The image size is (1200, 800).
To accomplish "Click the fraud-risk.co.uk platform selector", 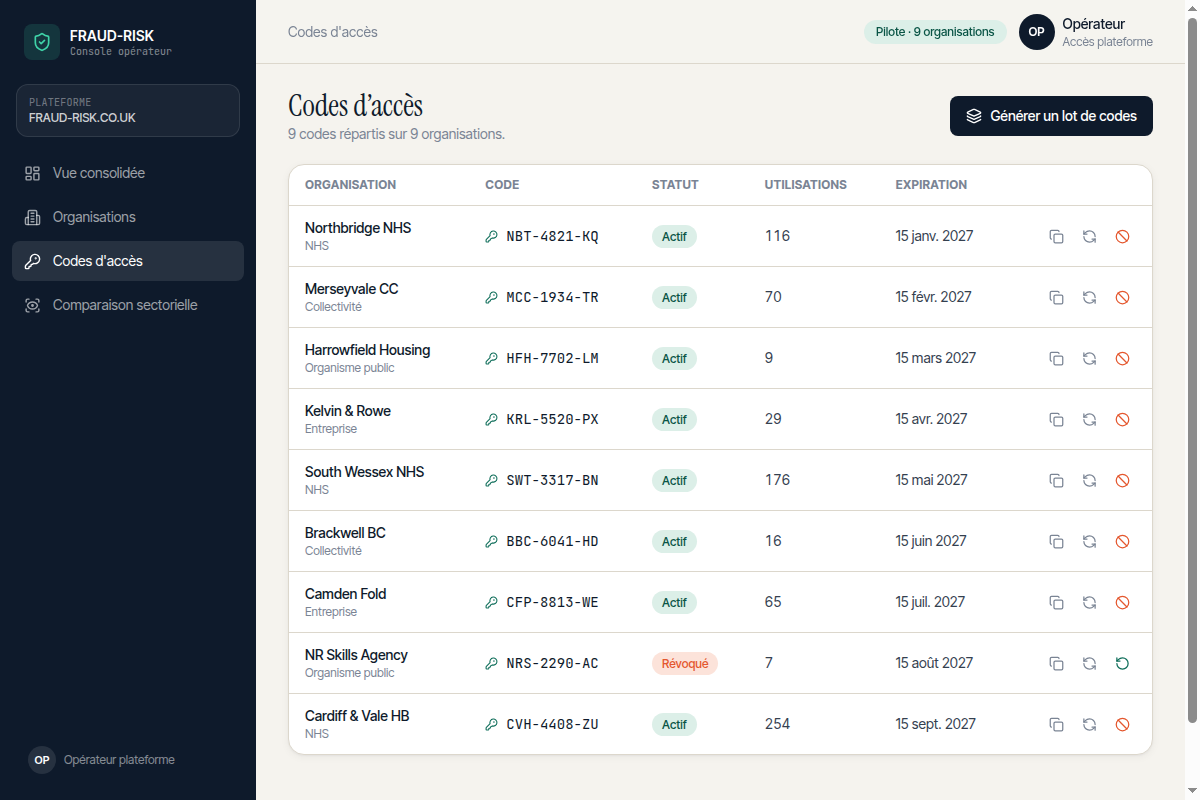I will [x=128, y=110].
